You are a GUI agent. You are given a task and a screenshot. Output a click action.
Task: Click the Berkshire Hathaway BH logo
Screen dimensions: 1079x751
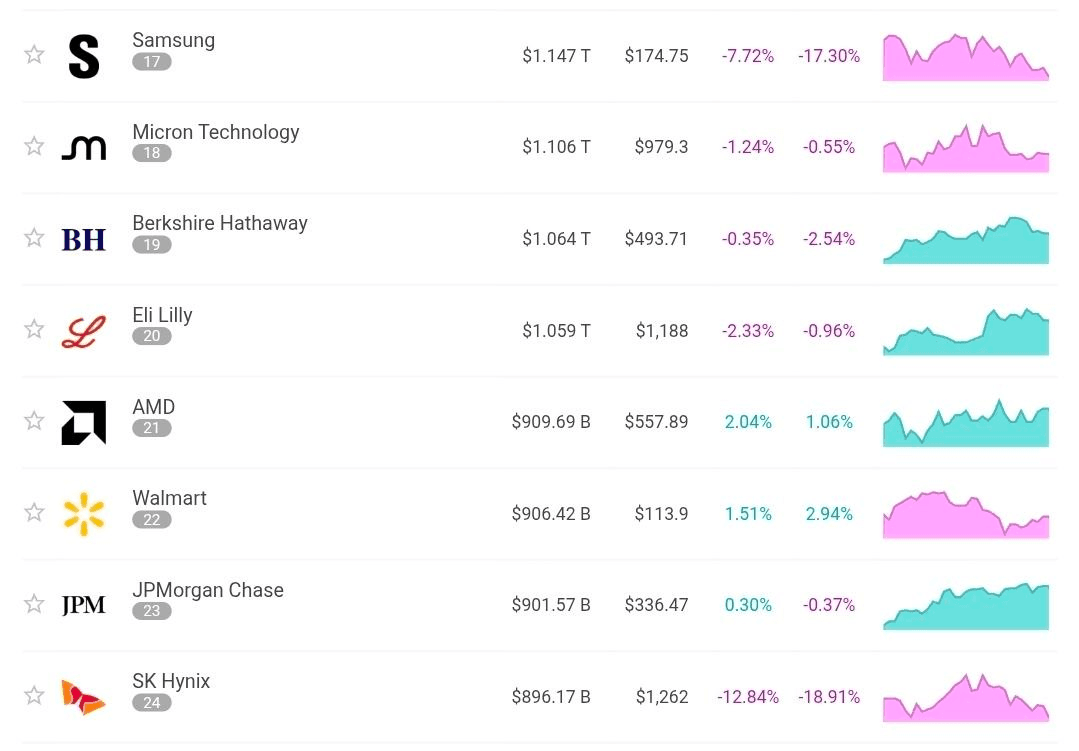[84, 240]
